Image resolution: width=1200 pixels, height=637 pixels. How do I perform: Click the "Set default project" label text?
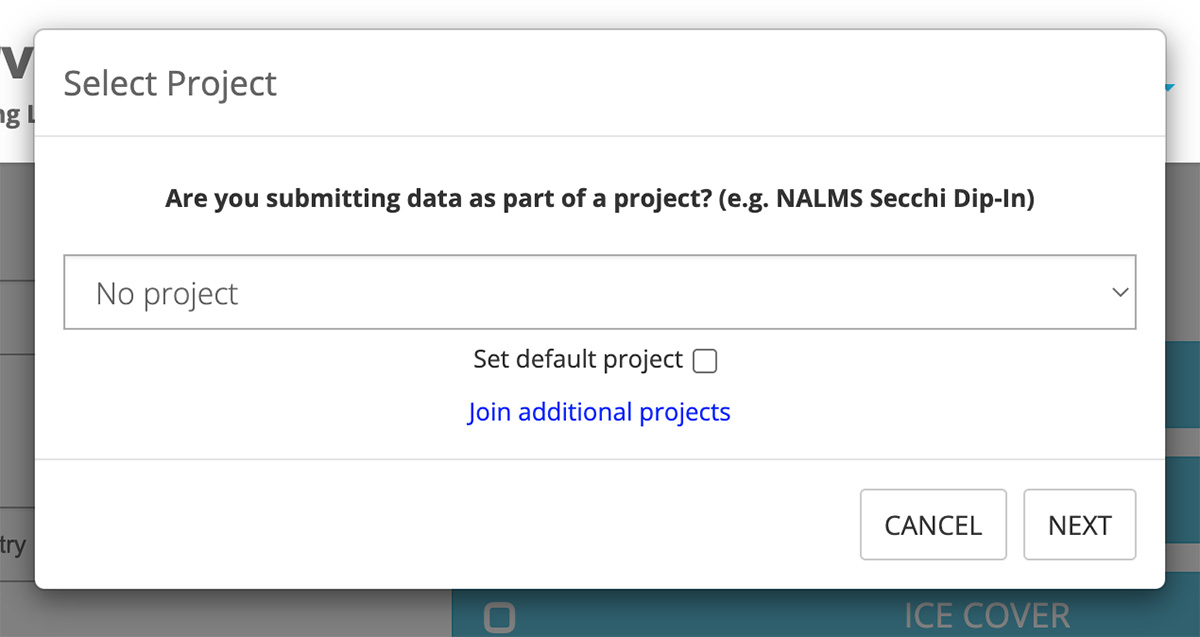tap(578, 359)
